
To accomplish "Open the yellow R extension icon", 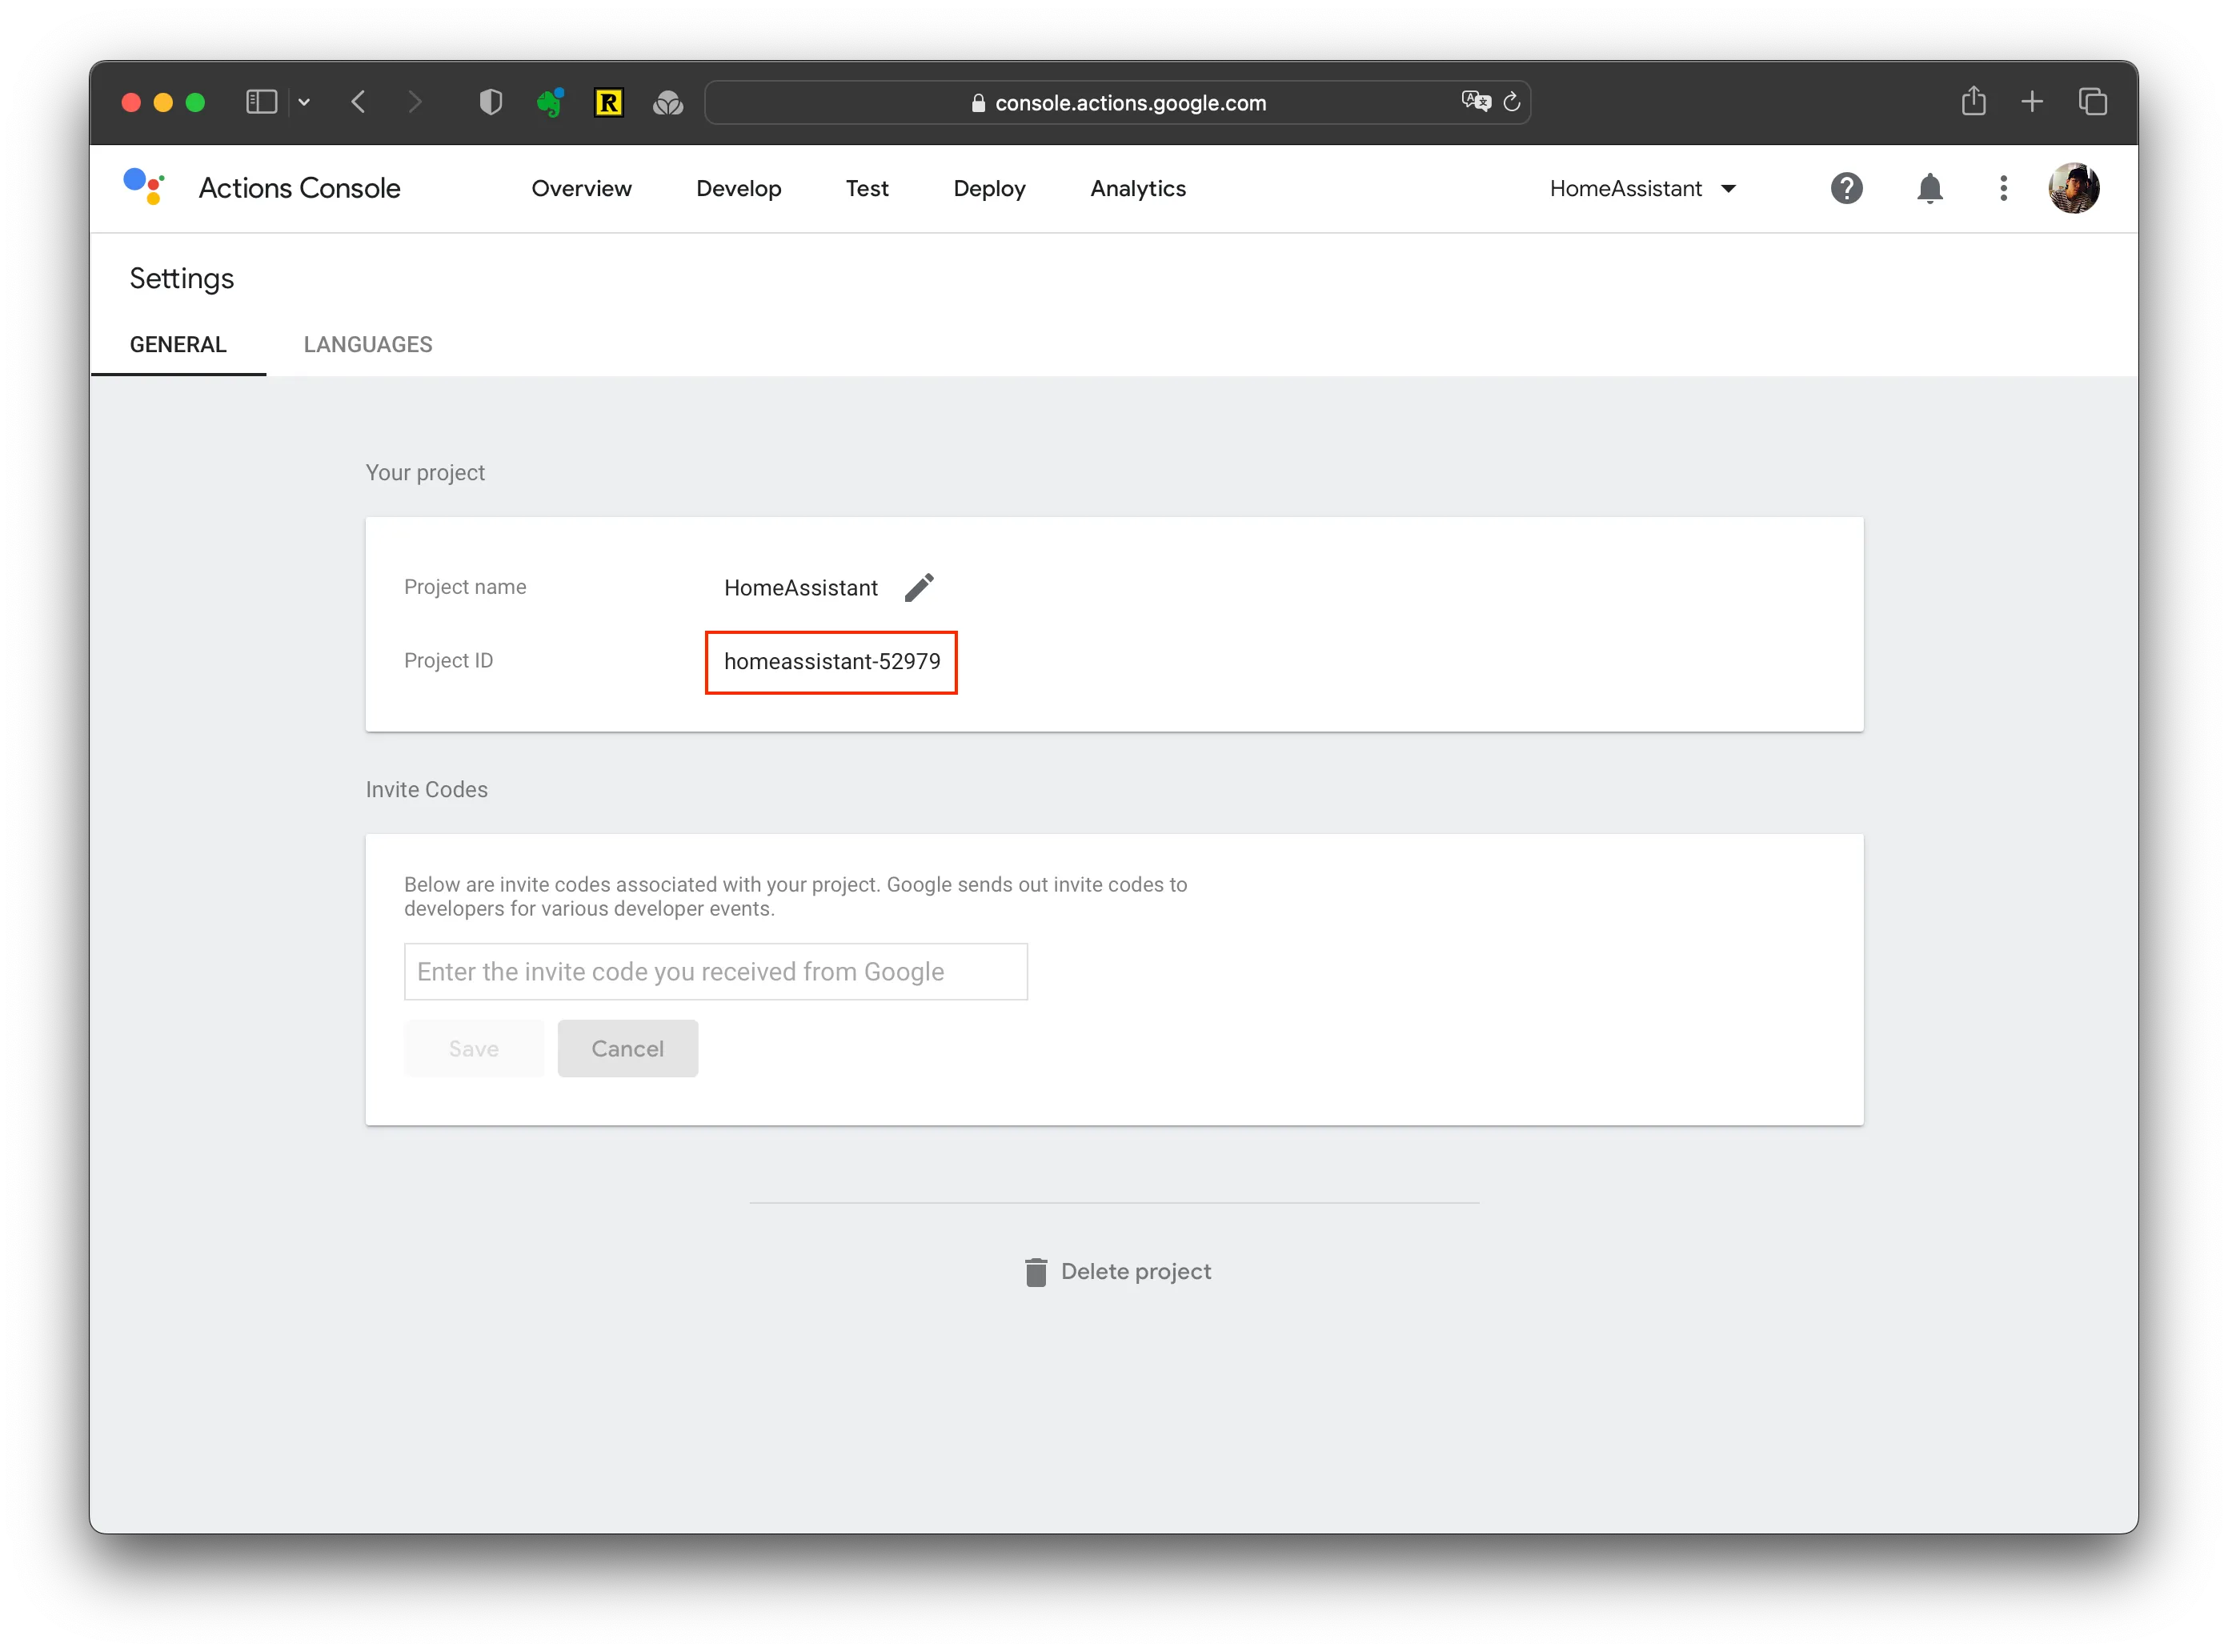I will pos(608,102).
